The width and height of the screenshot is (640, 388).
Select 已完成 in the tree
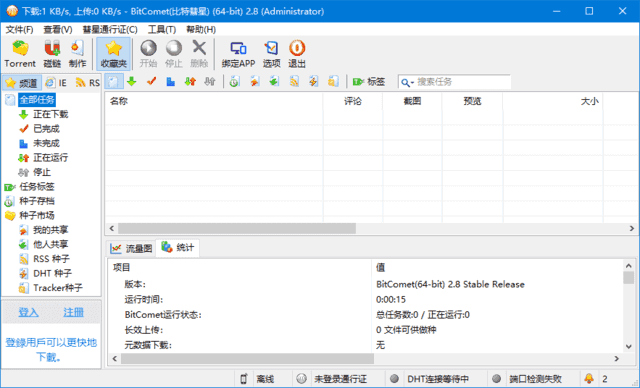click(x=46, y=129)
